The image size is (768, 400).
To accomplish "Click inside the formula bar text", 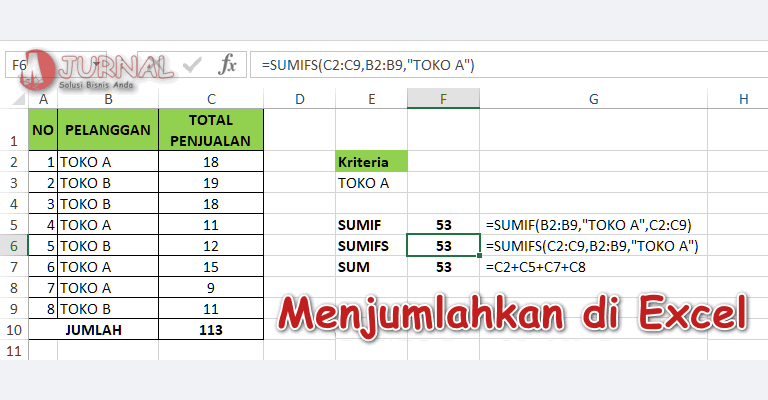I will click(x=368, y=65).
